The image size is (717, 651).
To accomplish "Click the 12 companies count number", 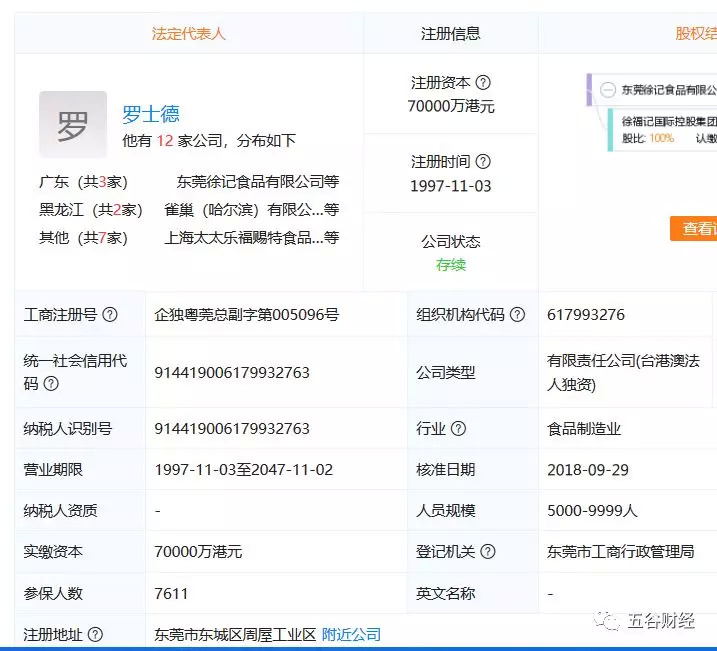I will (165, 141).
